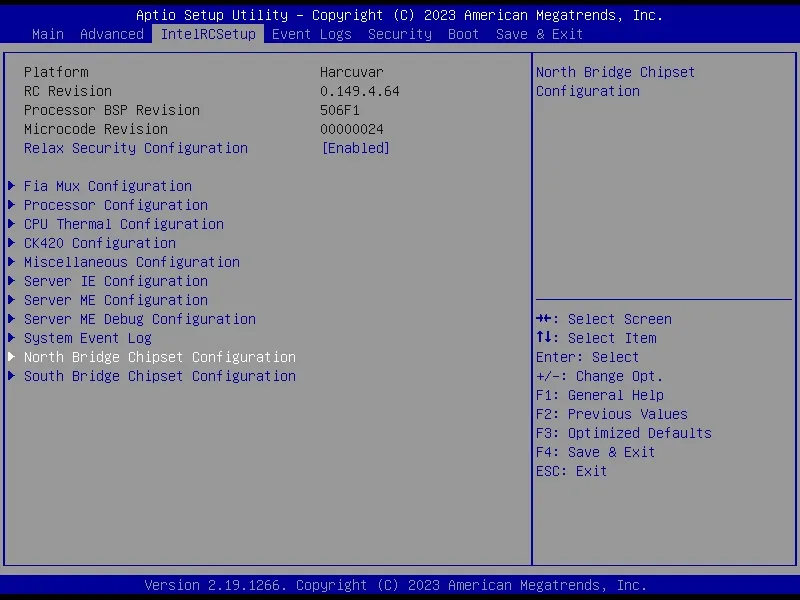Click the Enter: Select key hint
This screenshot has width=800, height=600.
tap(587, 357)
